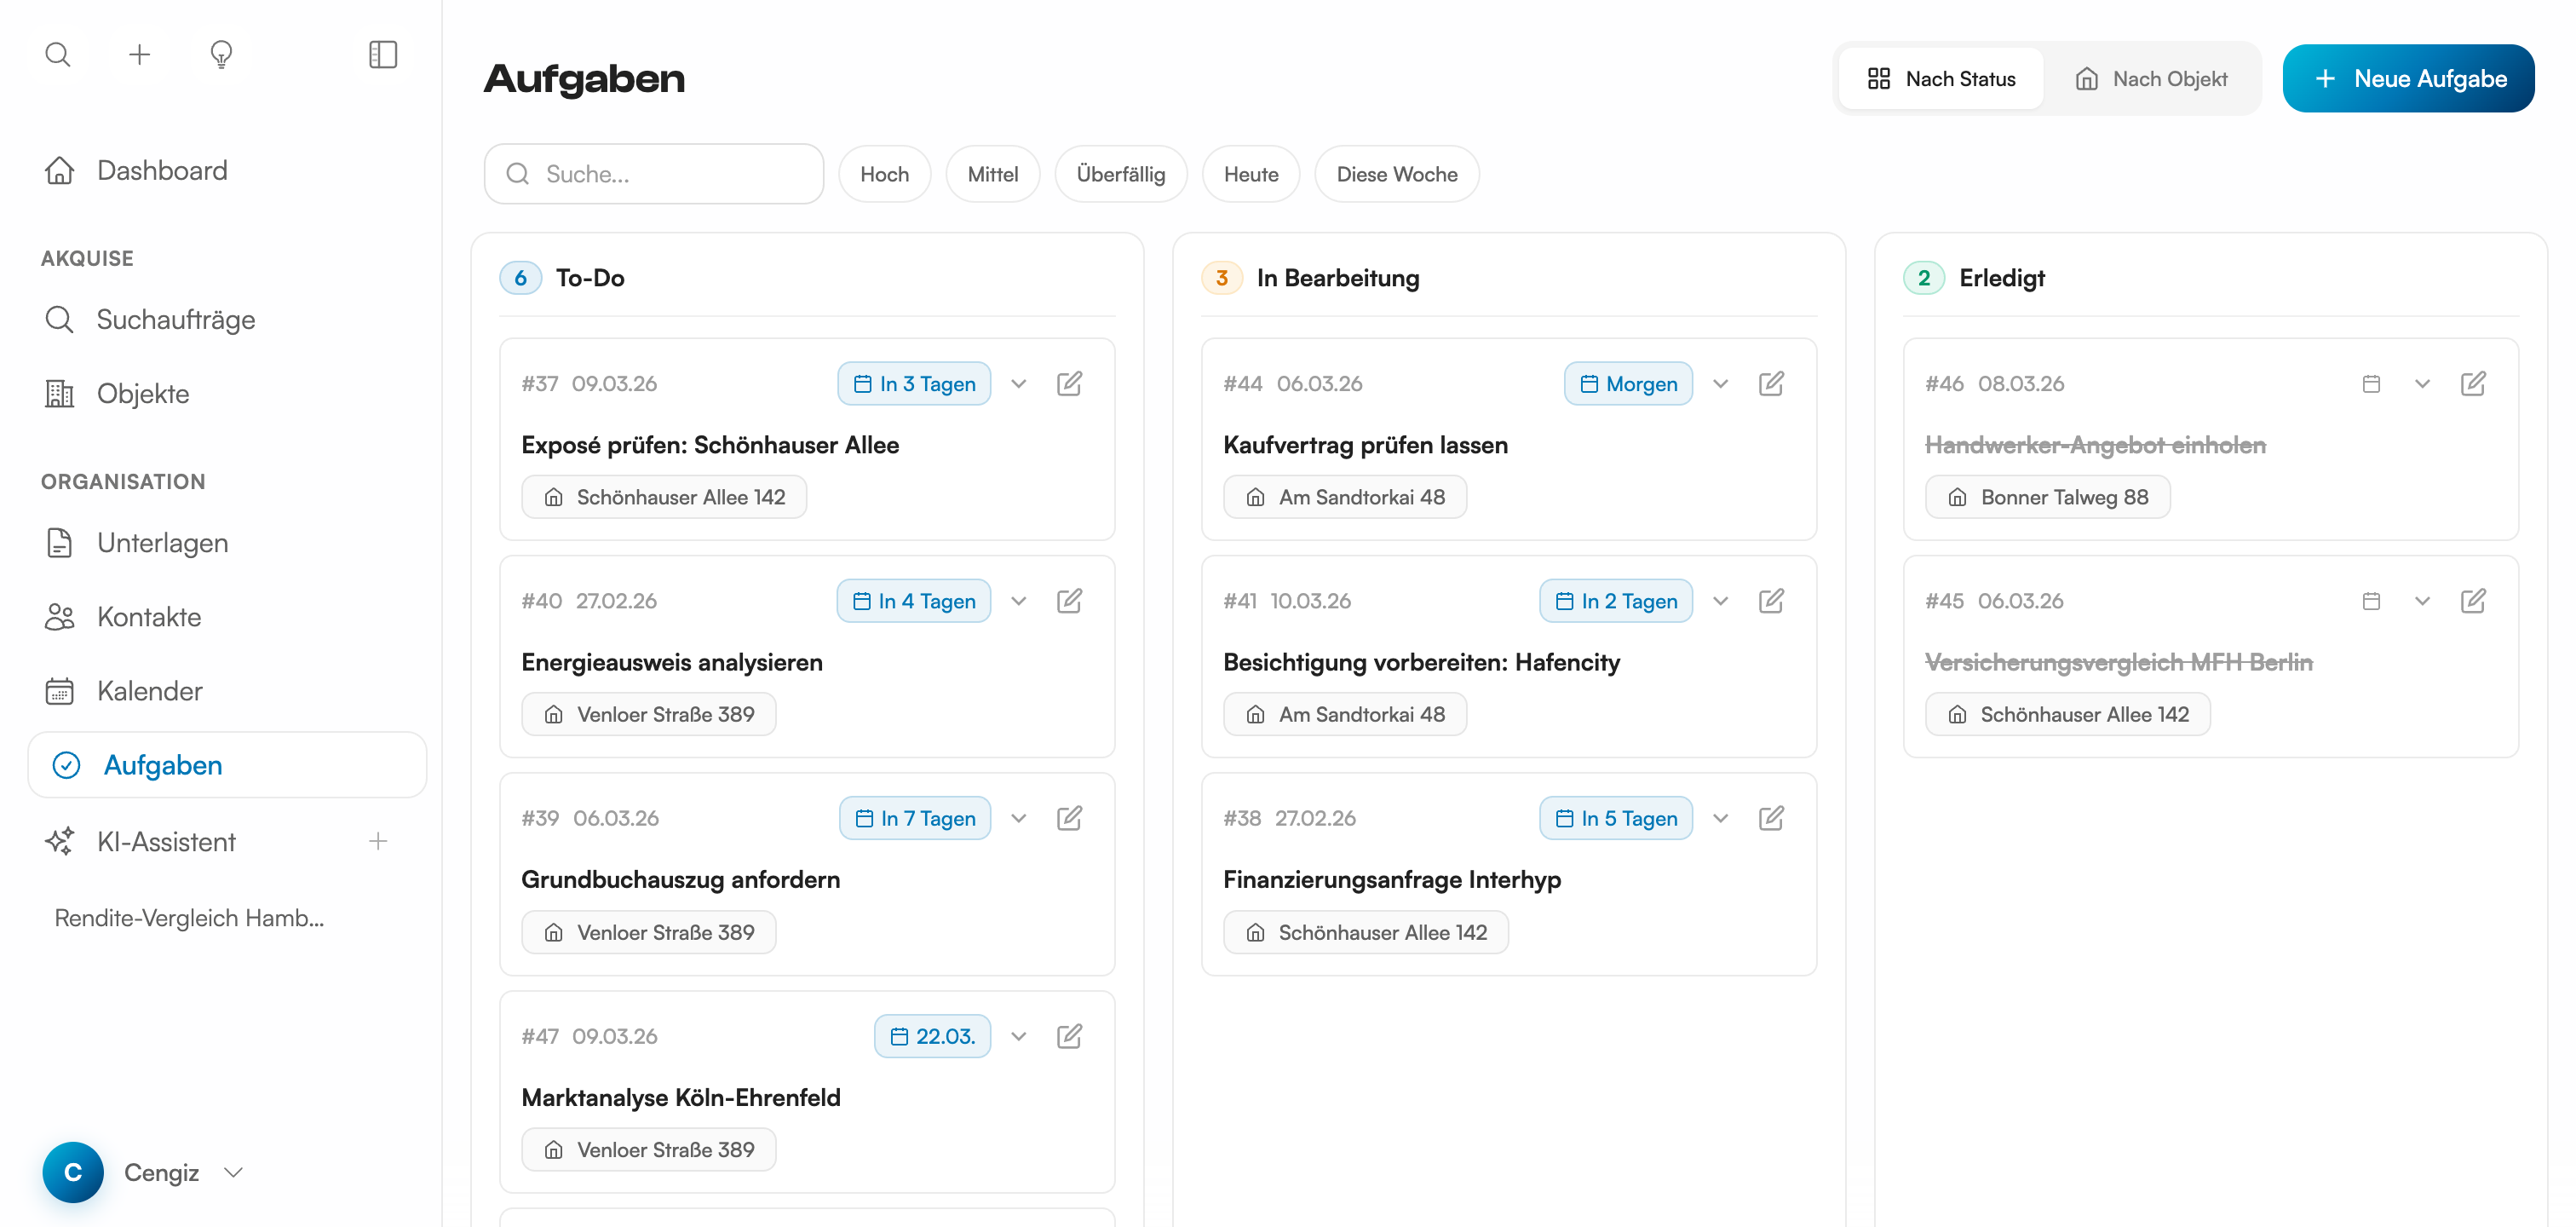
Task: Click the In 7 Tagen due-date badge
Action: pyautogui.click(x=914, y=818)
